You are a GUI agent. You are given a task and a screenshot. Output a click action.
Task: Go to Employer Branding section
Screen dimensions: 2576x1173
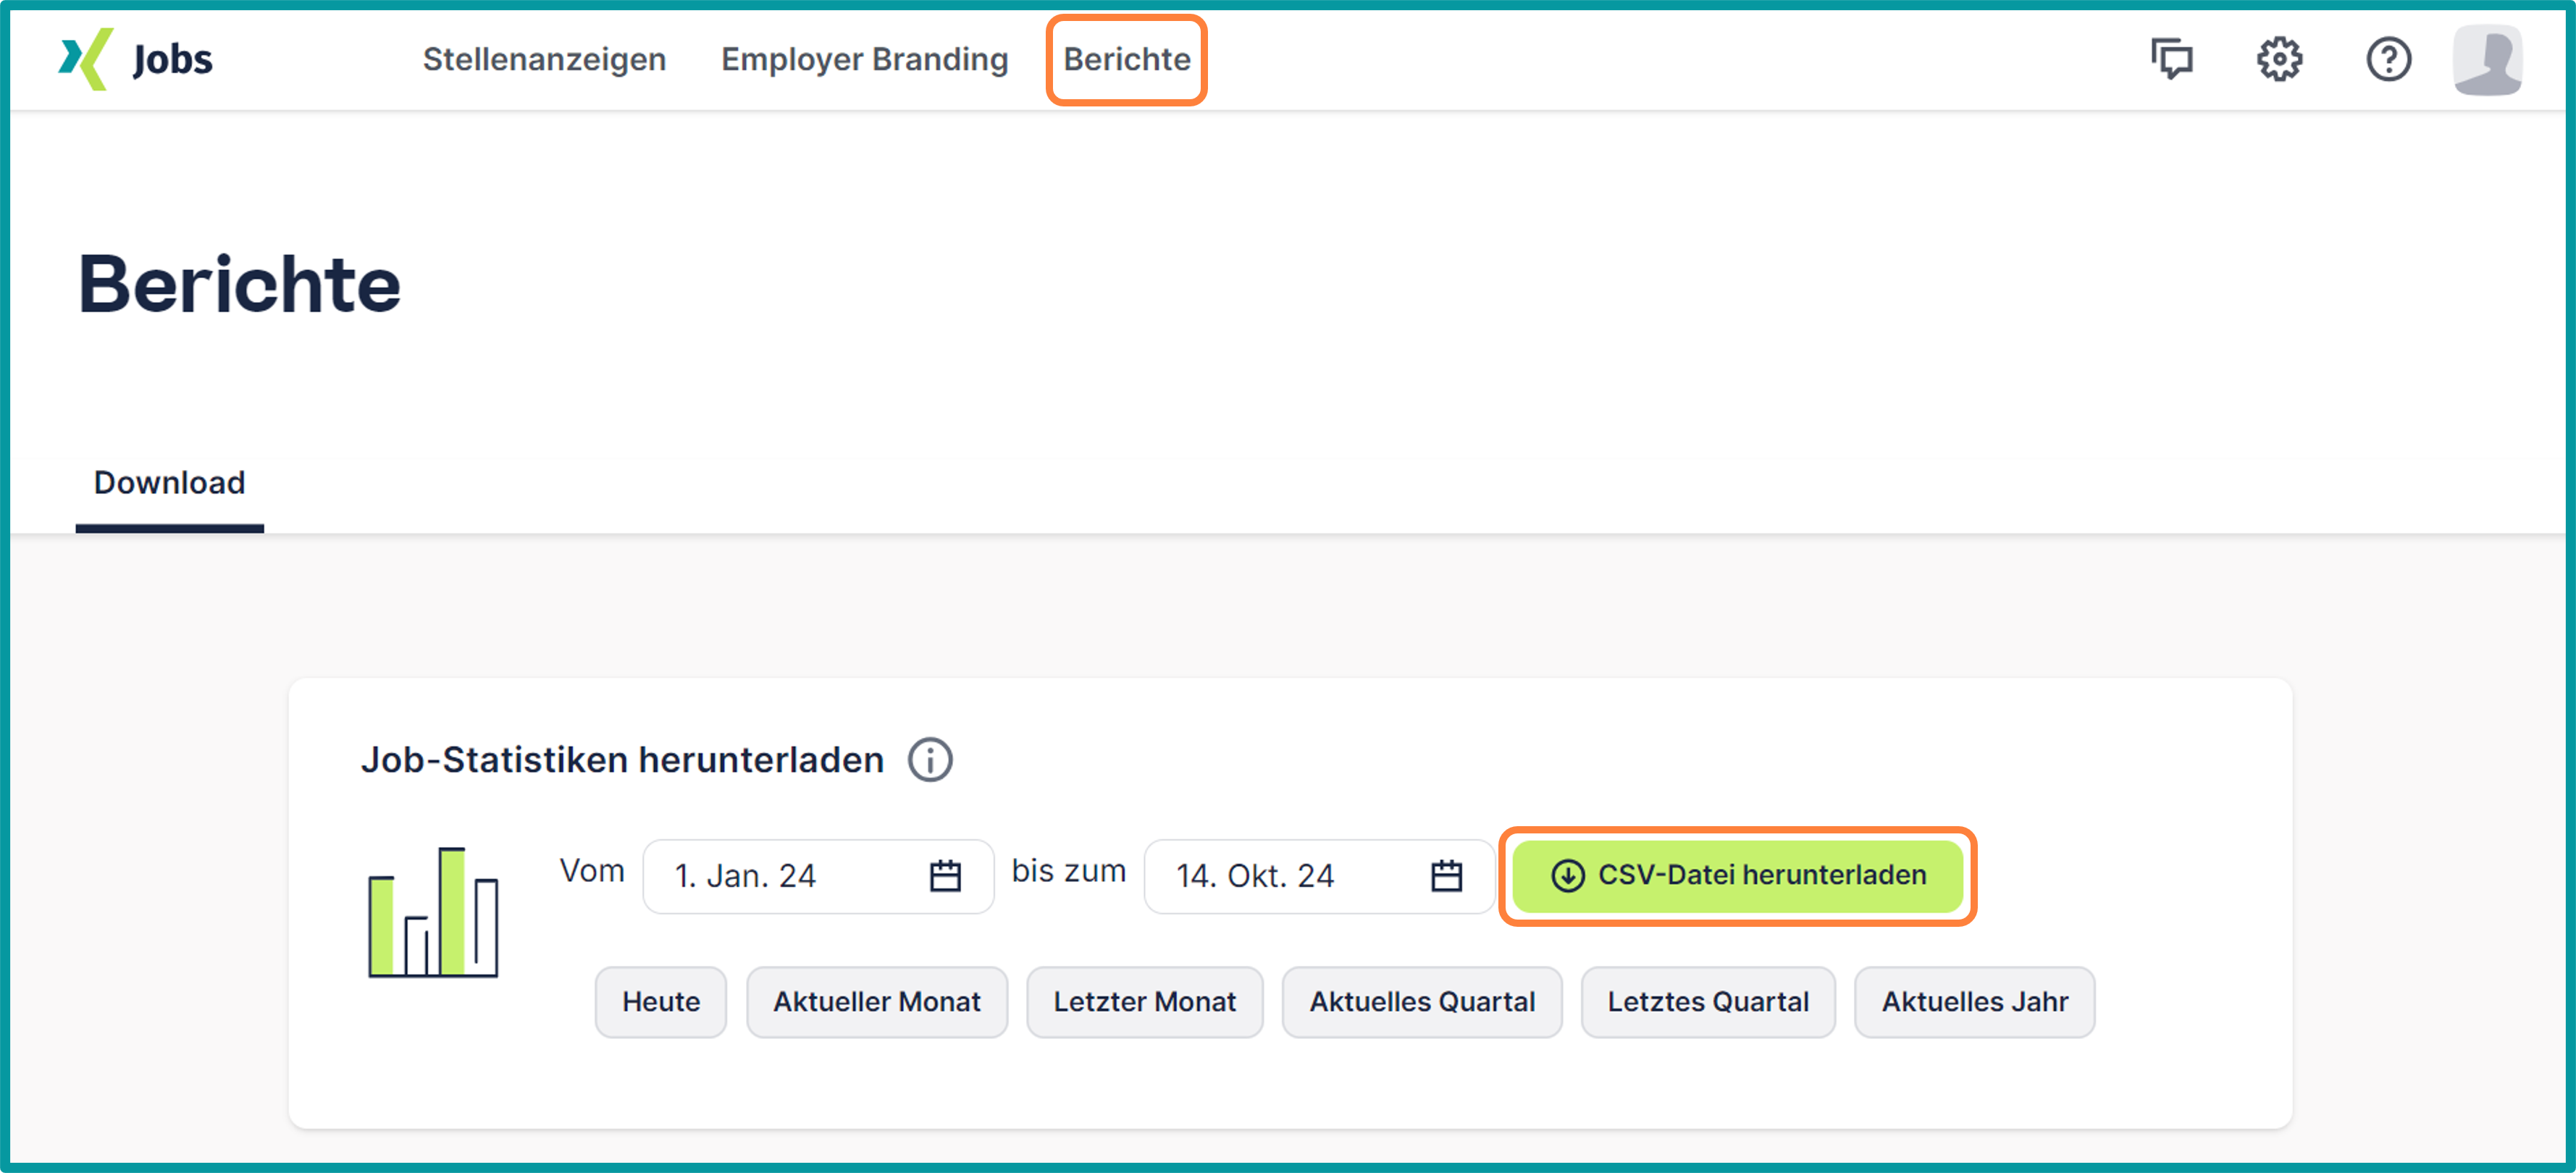864,59
